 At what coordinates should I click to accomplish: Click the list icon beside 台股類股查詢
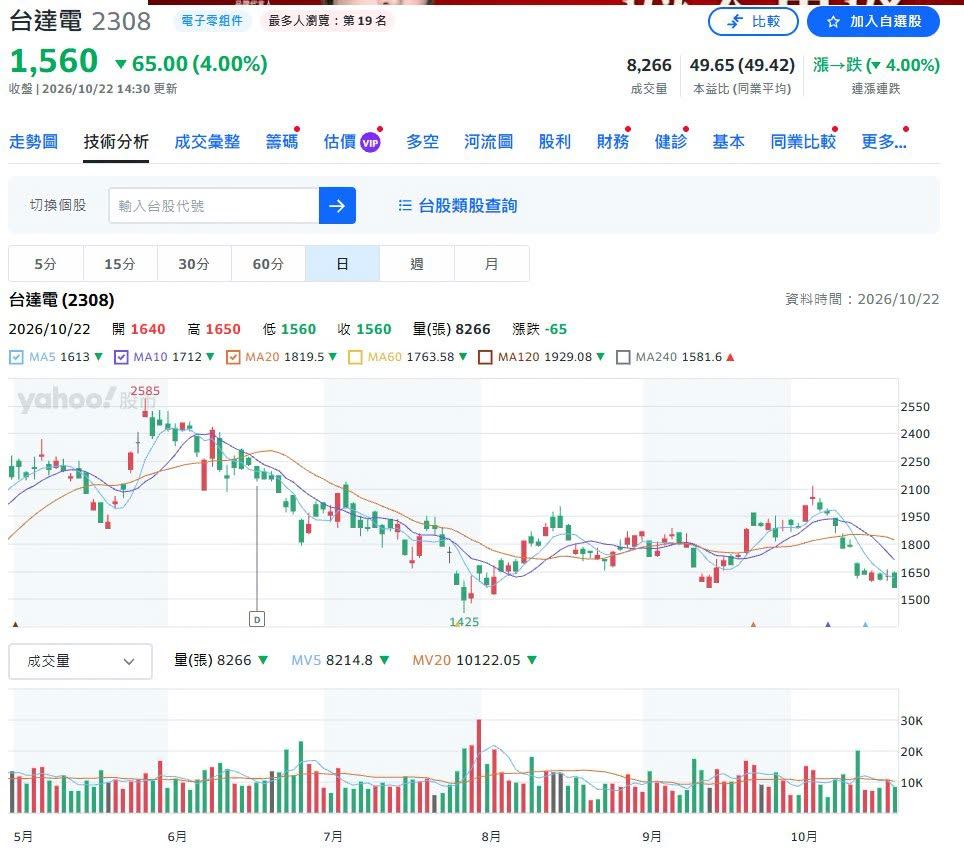click(x=405, y=205)
